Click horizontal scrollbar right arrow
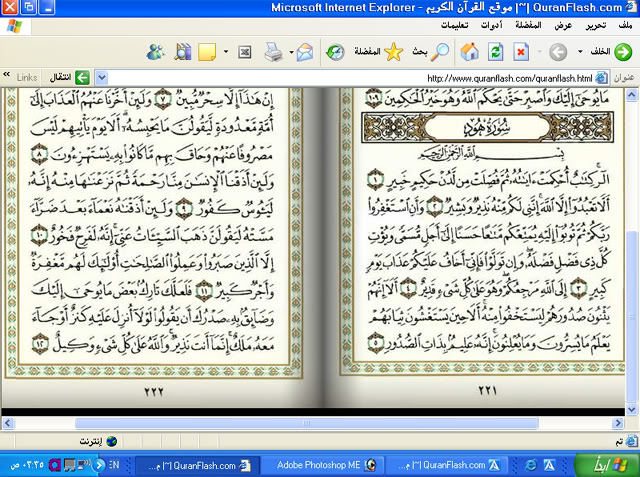Screen dimensions: 640x477 618,423
